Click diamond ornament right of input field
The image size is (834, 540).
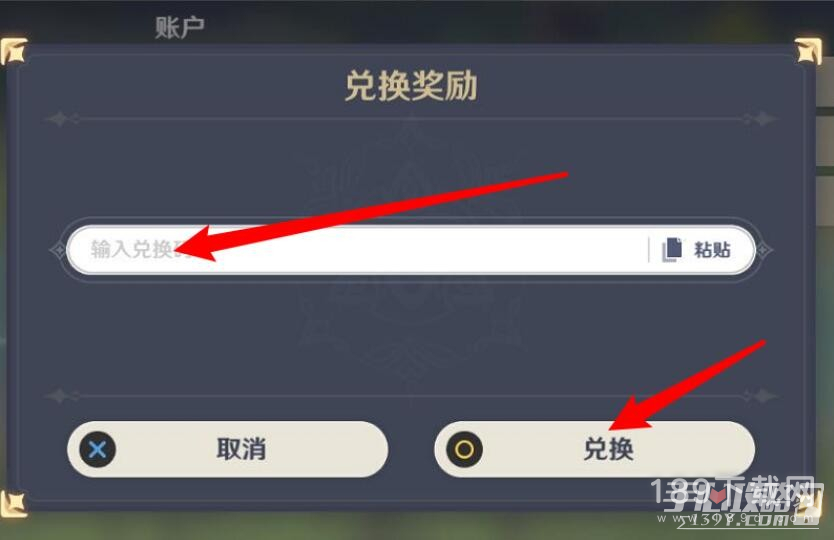pos(764,250)
